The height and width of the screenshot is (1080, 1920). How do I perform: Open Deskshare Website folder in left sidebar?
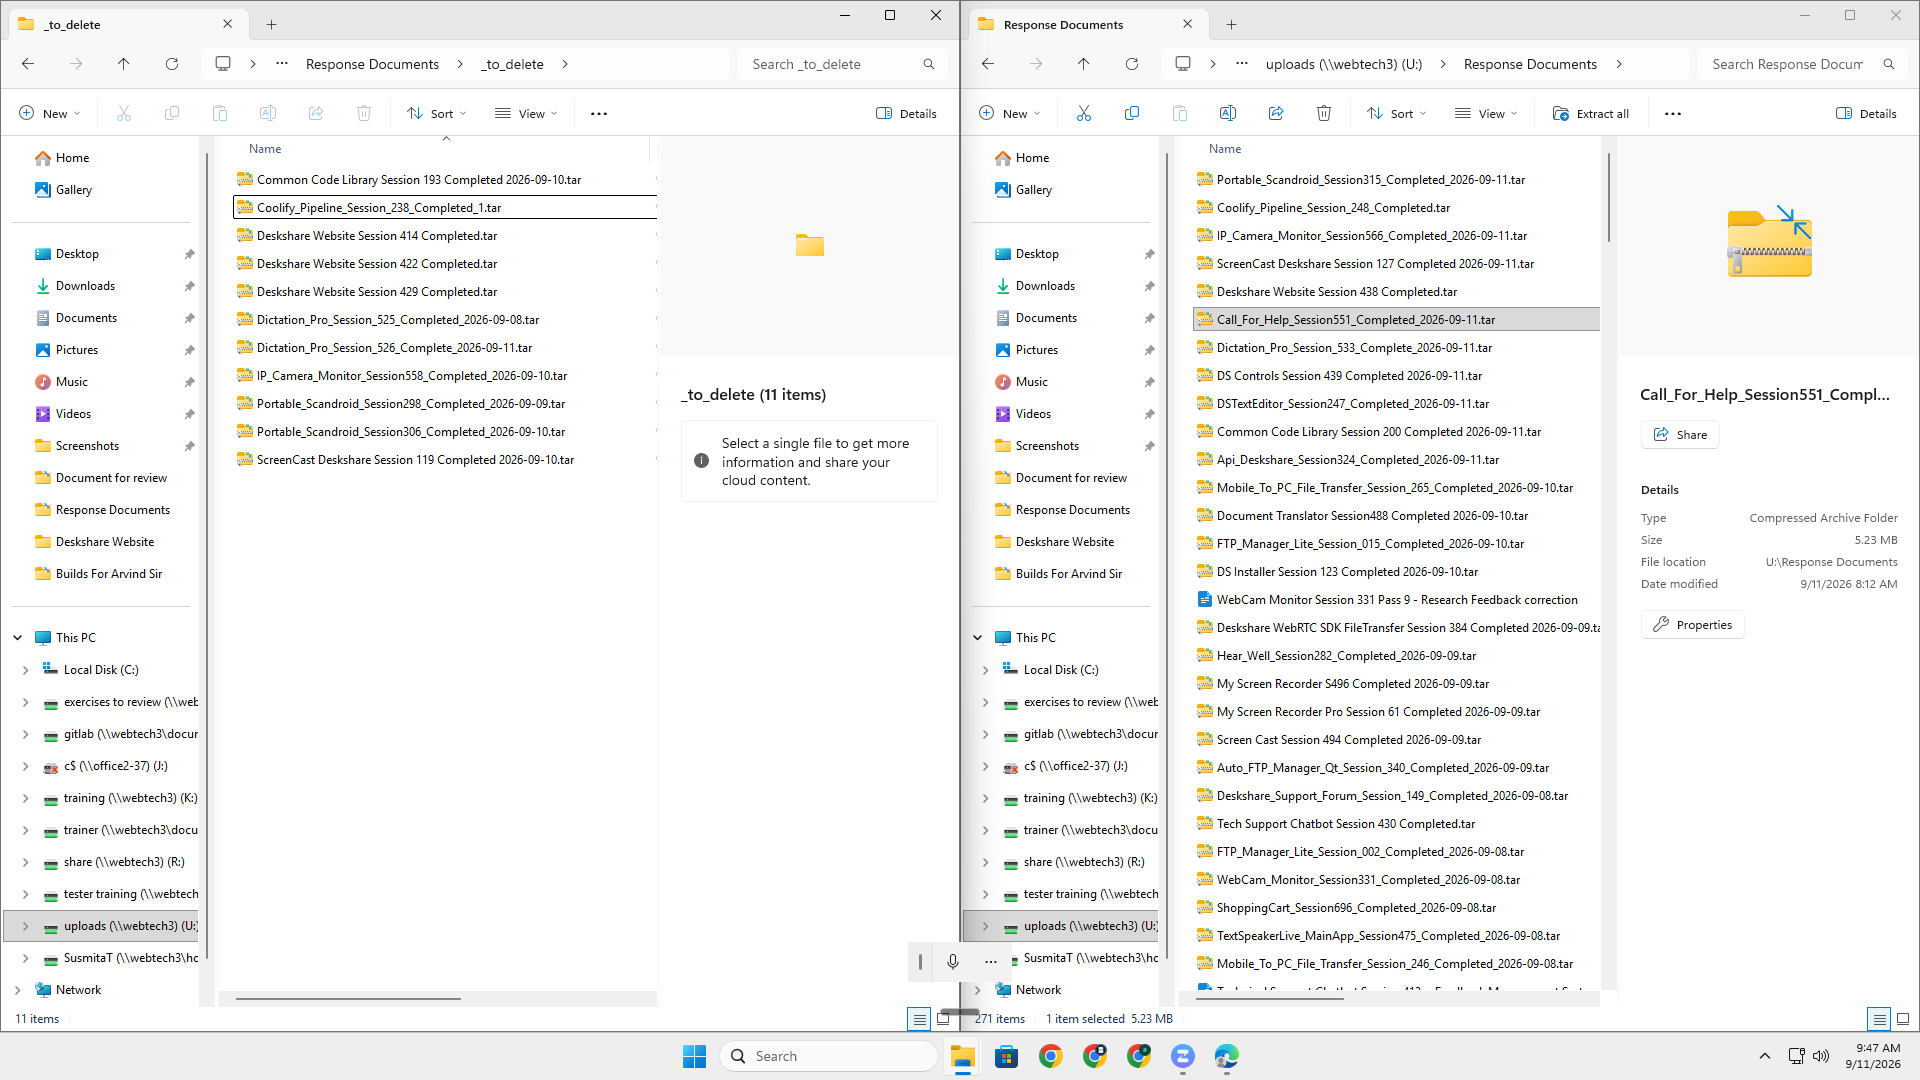tap(105, 542)
